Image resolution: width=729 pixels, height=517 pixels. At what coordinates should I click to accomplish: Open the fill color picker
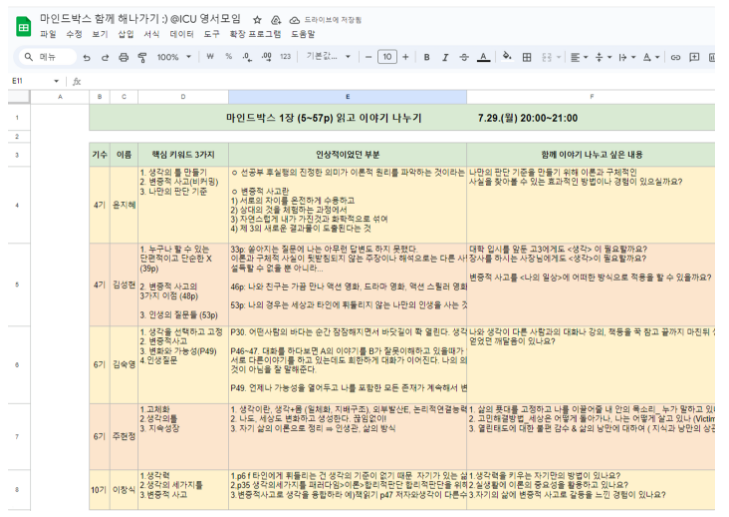(507, 57)
